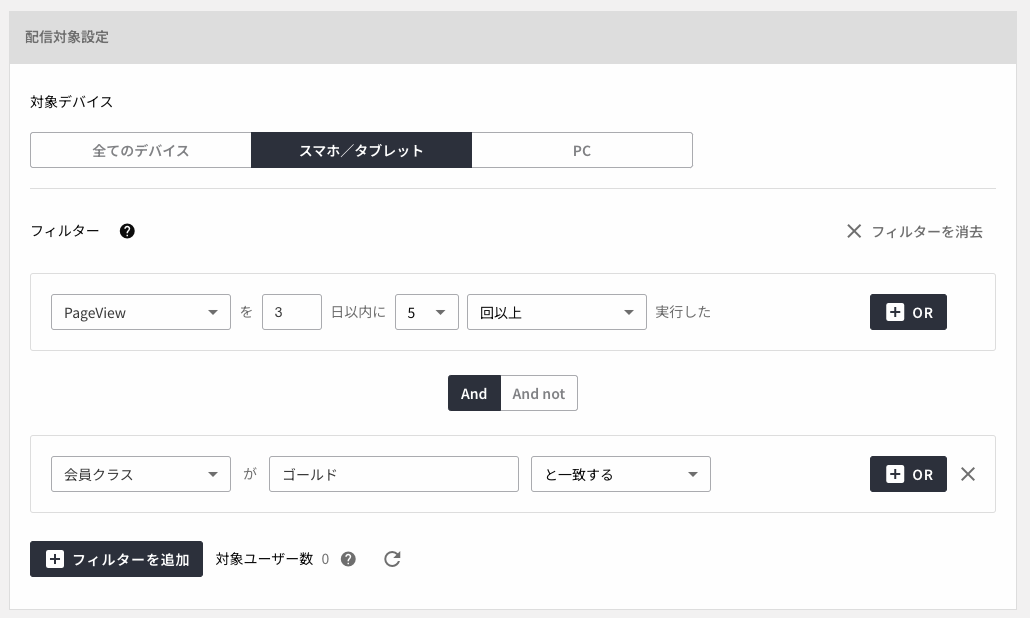Add OR condition to PageView filter
Screen dimensions: 1030x618
(908, 312)
